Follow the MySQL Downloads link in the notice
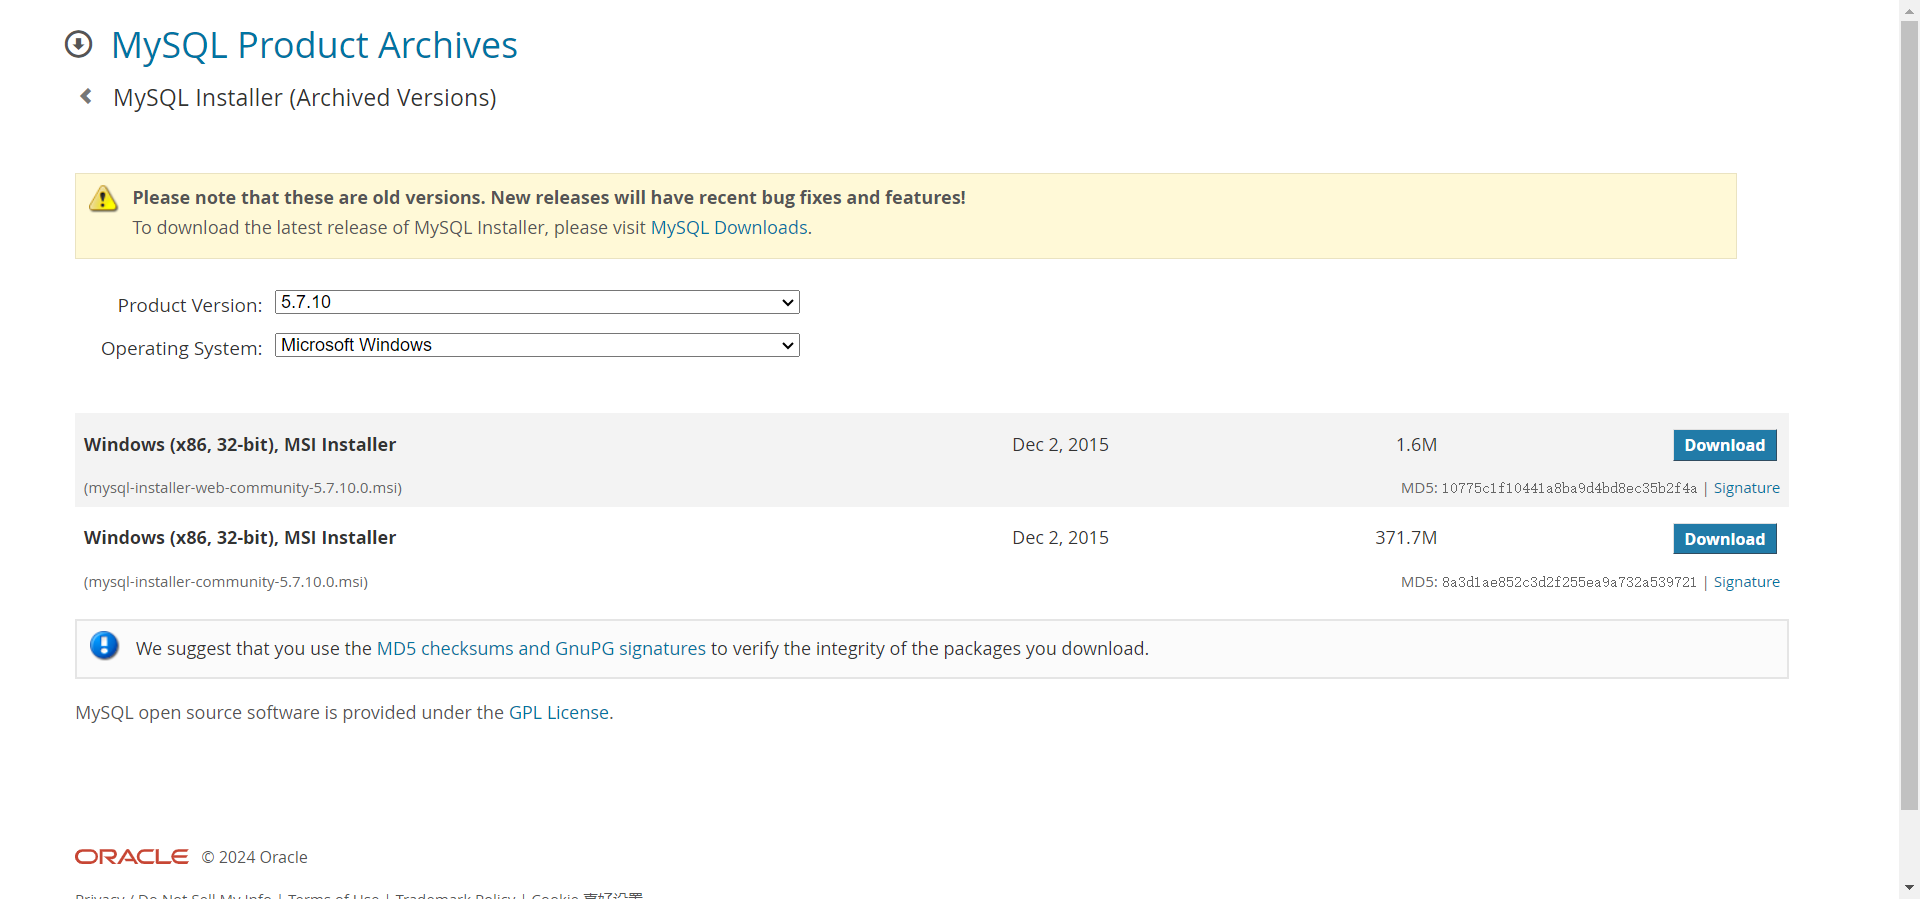Image resolution: width=1920 pixels, height=899 pixels. 729,228
